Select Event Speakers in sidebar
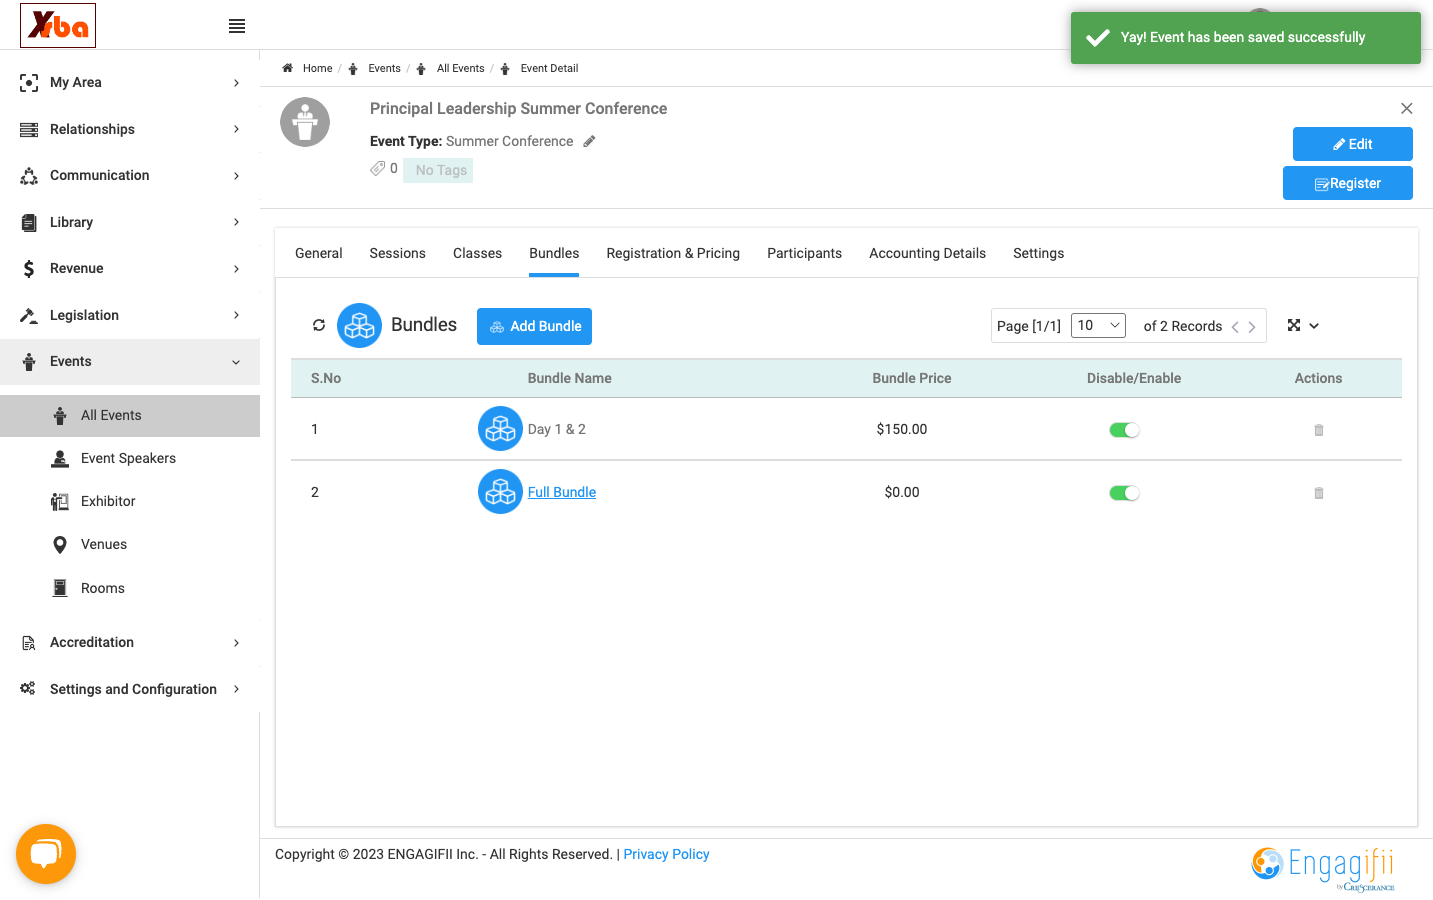Viewport: 1433px width, 900px height. click(130, 458)
